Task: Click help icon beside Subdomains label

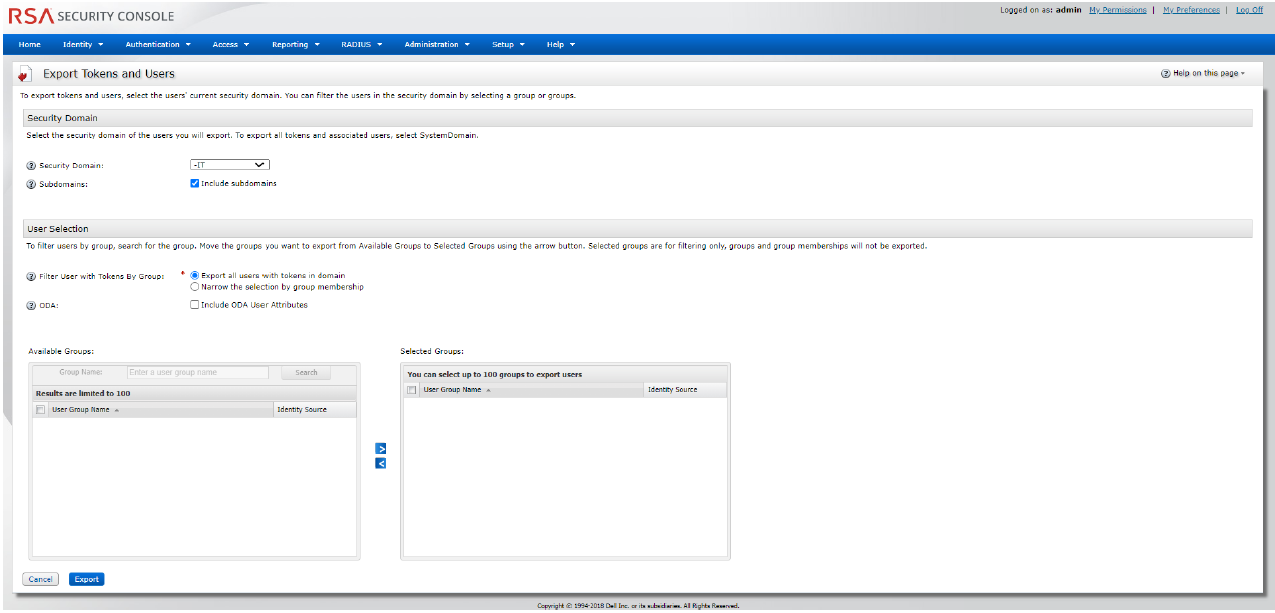Action: [x=31, y=184]
